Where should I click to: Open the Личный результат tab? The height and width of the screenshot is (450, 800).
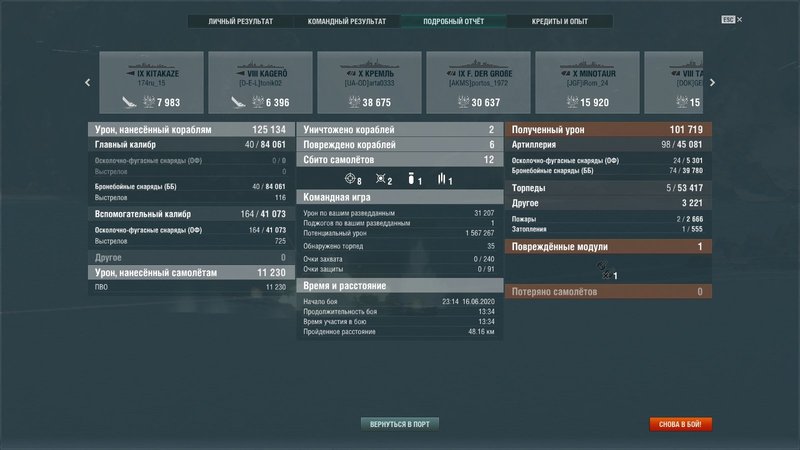click(x=241, y=21)
